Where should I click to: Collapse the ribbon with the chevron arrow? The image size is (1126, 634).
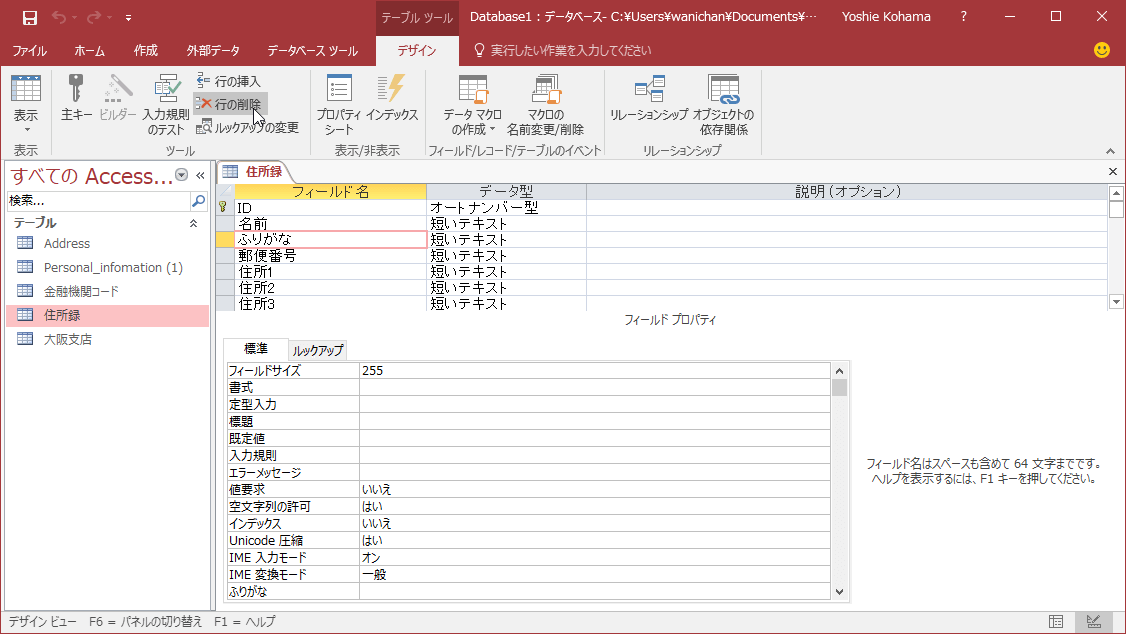click(x=1110, y=151)
